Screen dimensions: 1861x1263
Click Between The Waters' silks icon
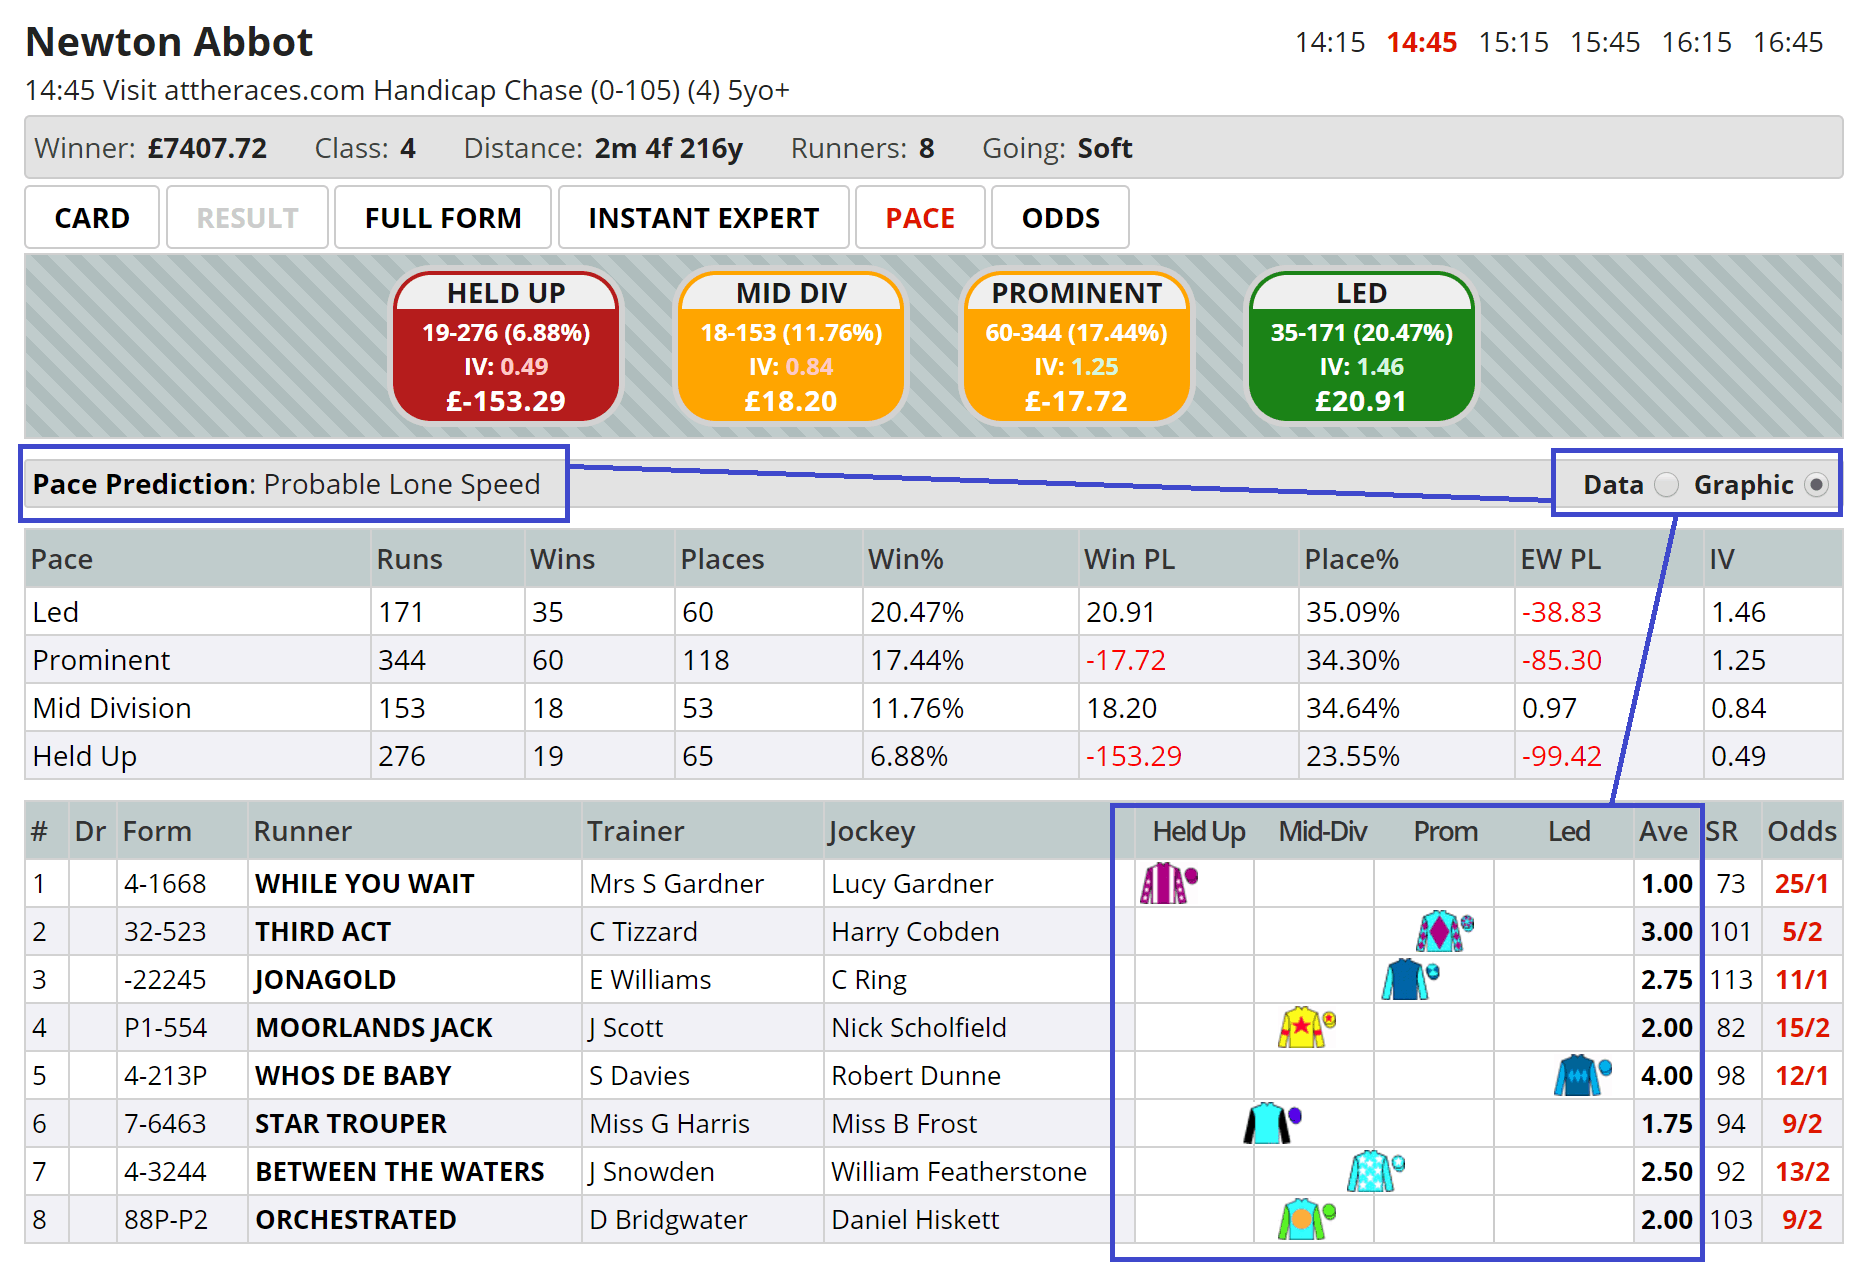(1372, 1171)
